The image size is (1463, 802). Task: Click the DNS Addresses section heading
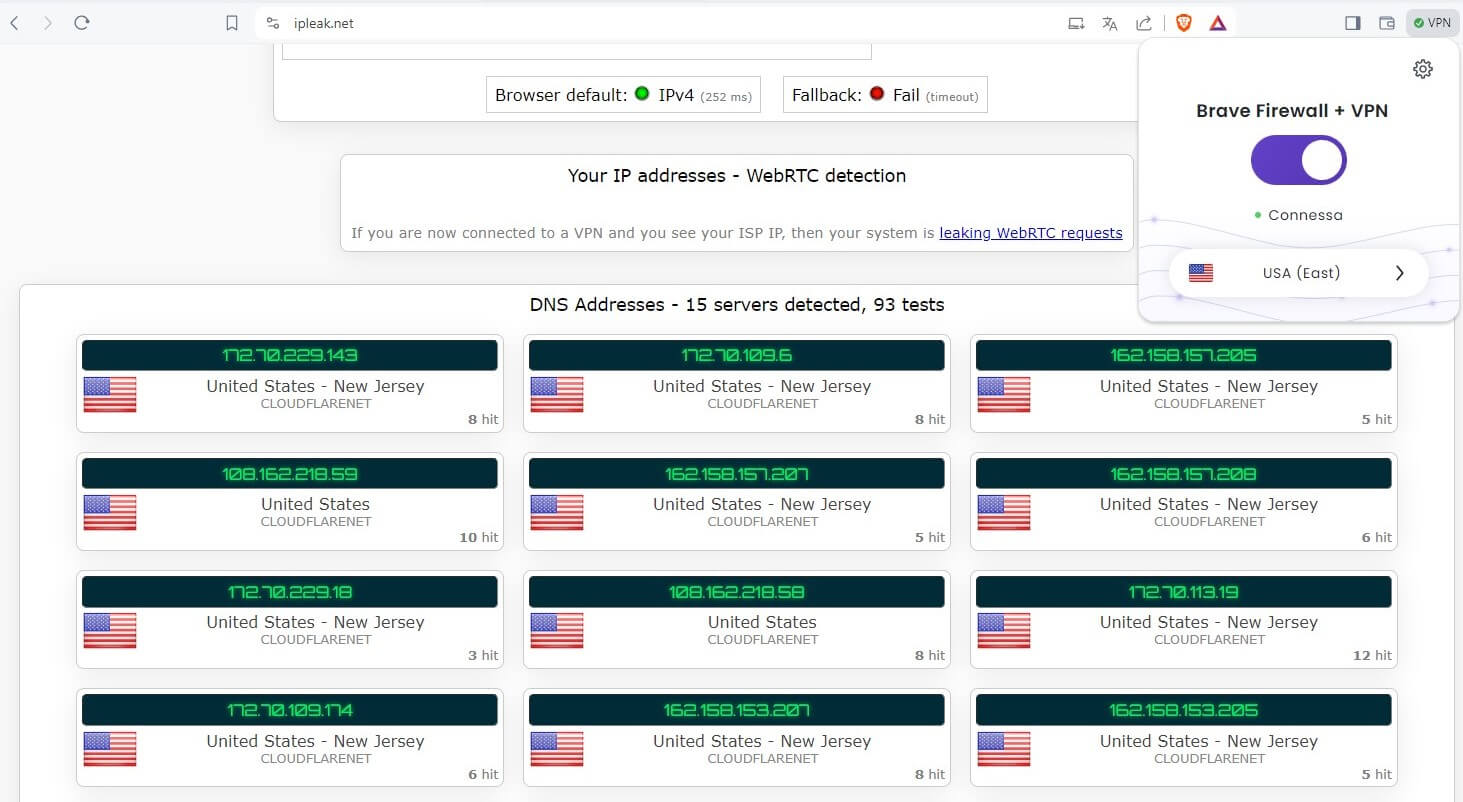coord(737,304)
